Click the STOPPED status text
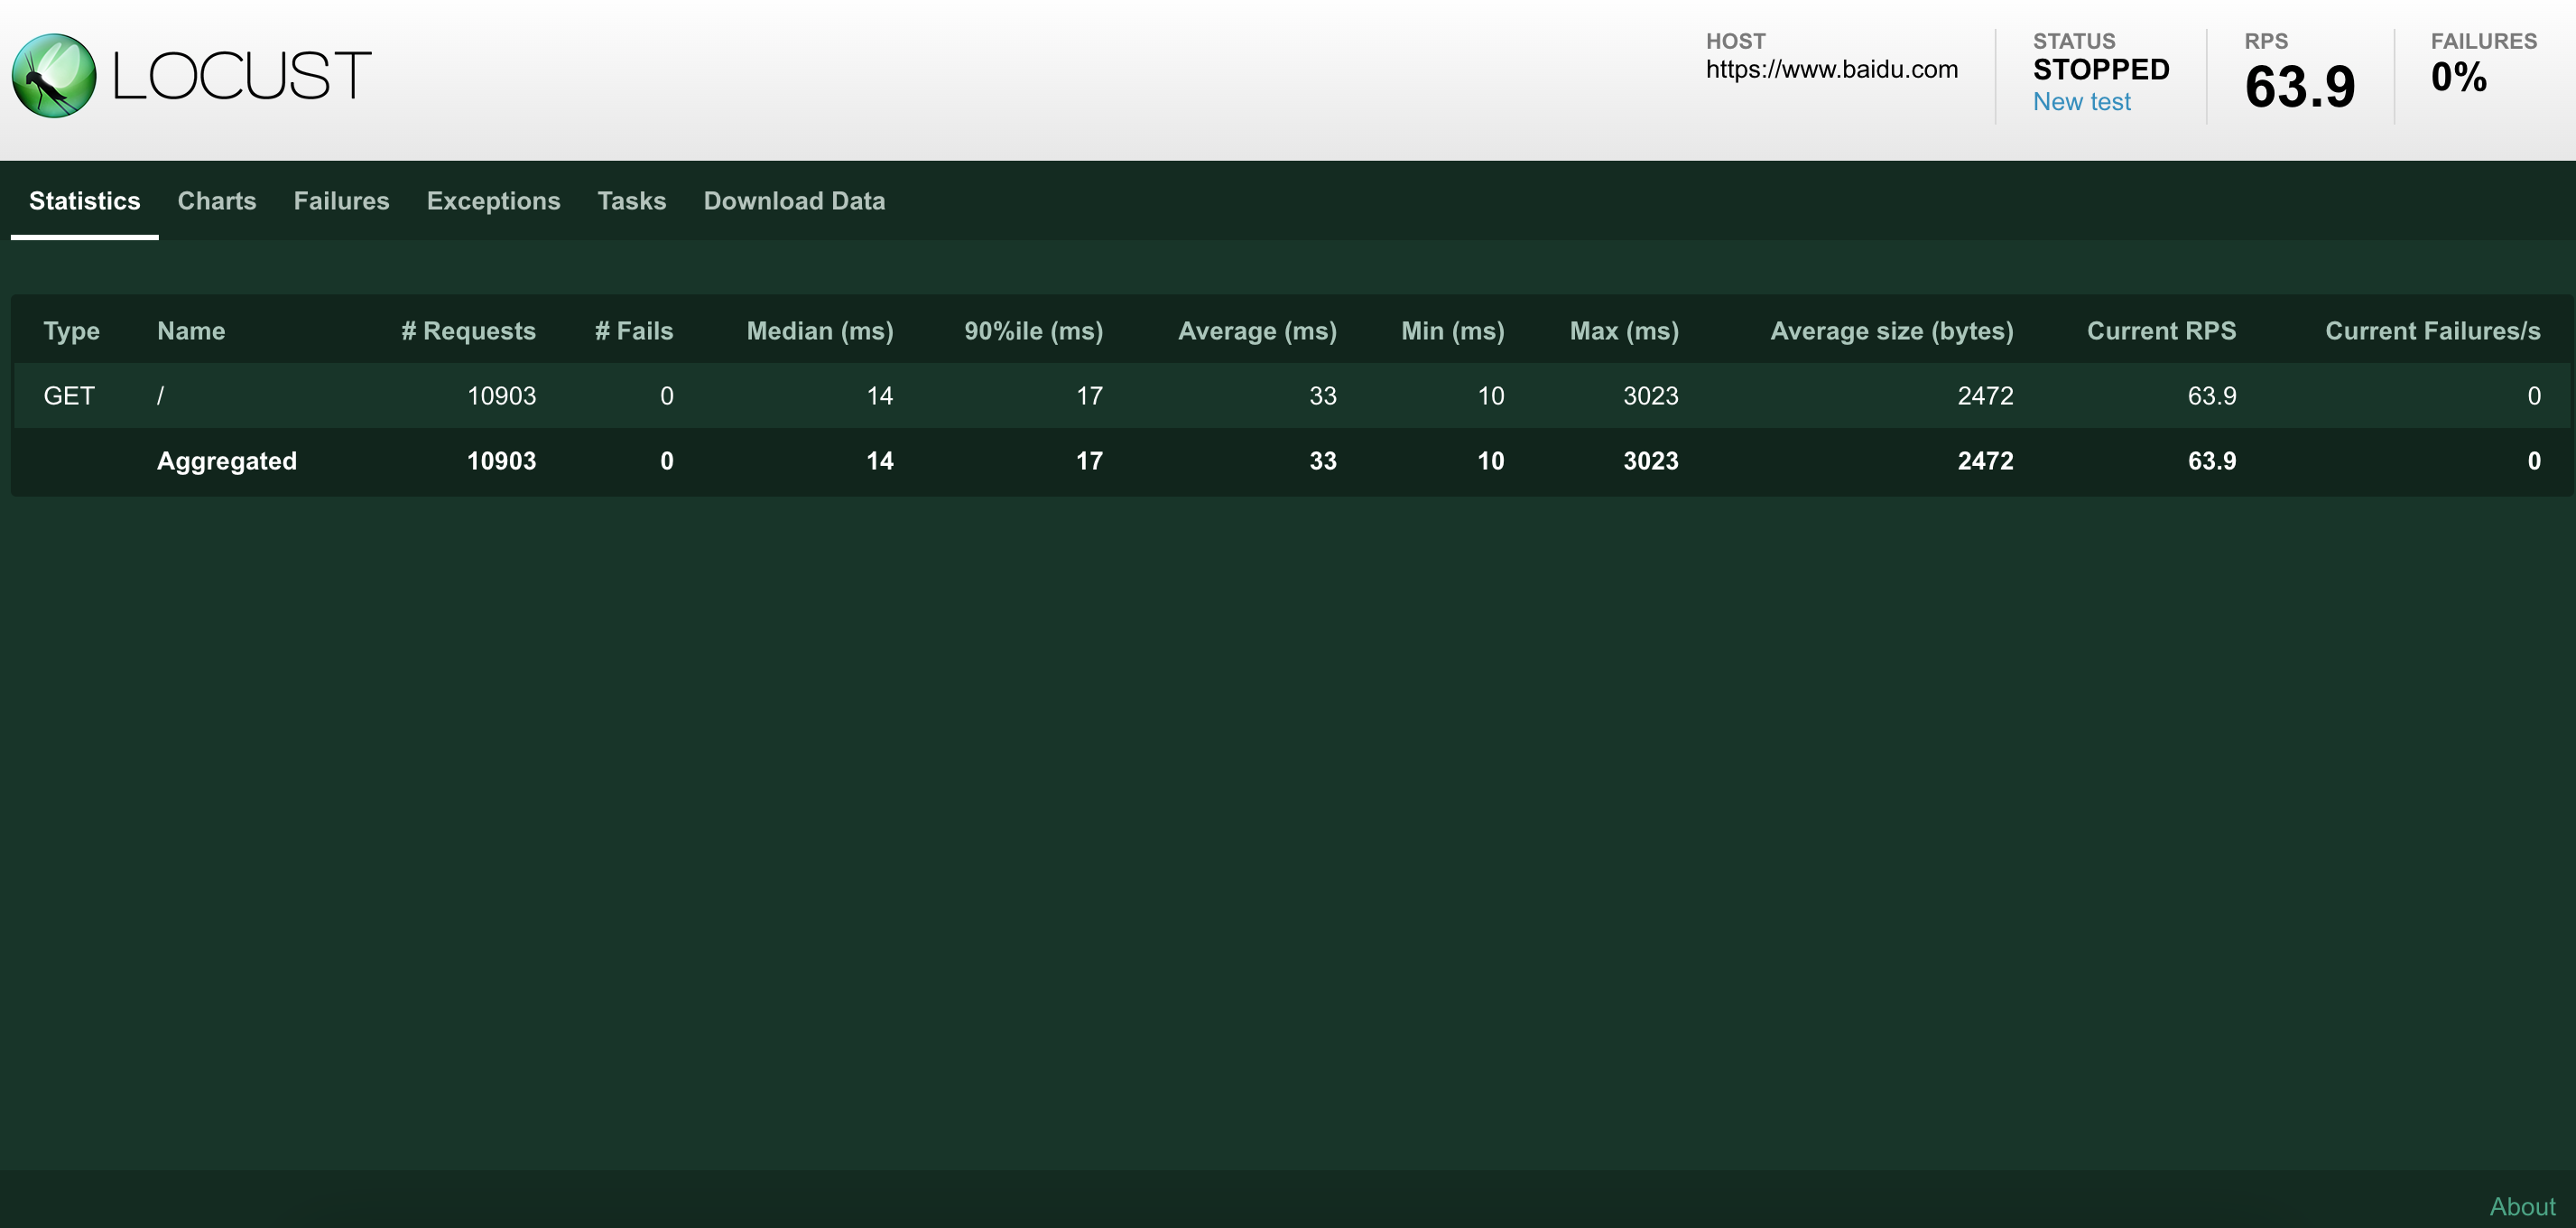This screenshot has height=1228, width=2576. 2101,70
